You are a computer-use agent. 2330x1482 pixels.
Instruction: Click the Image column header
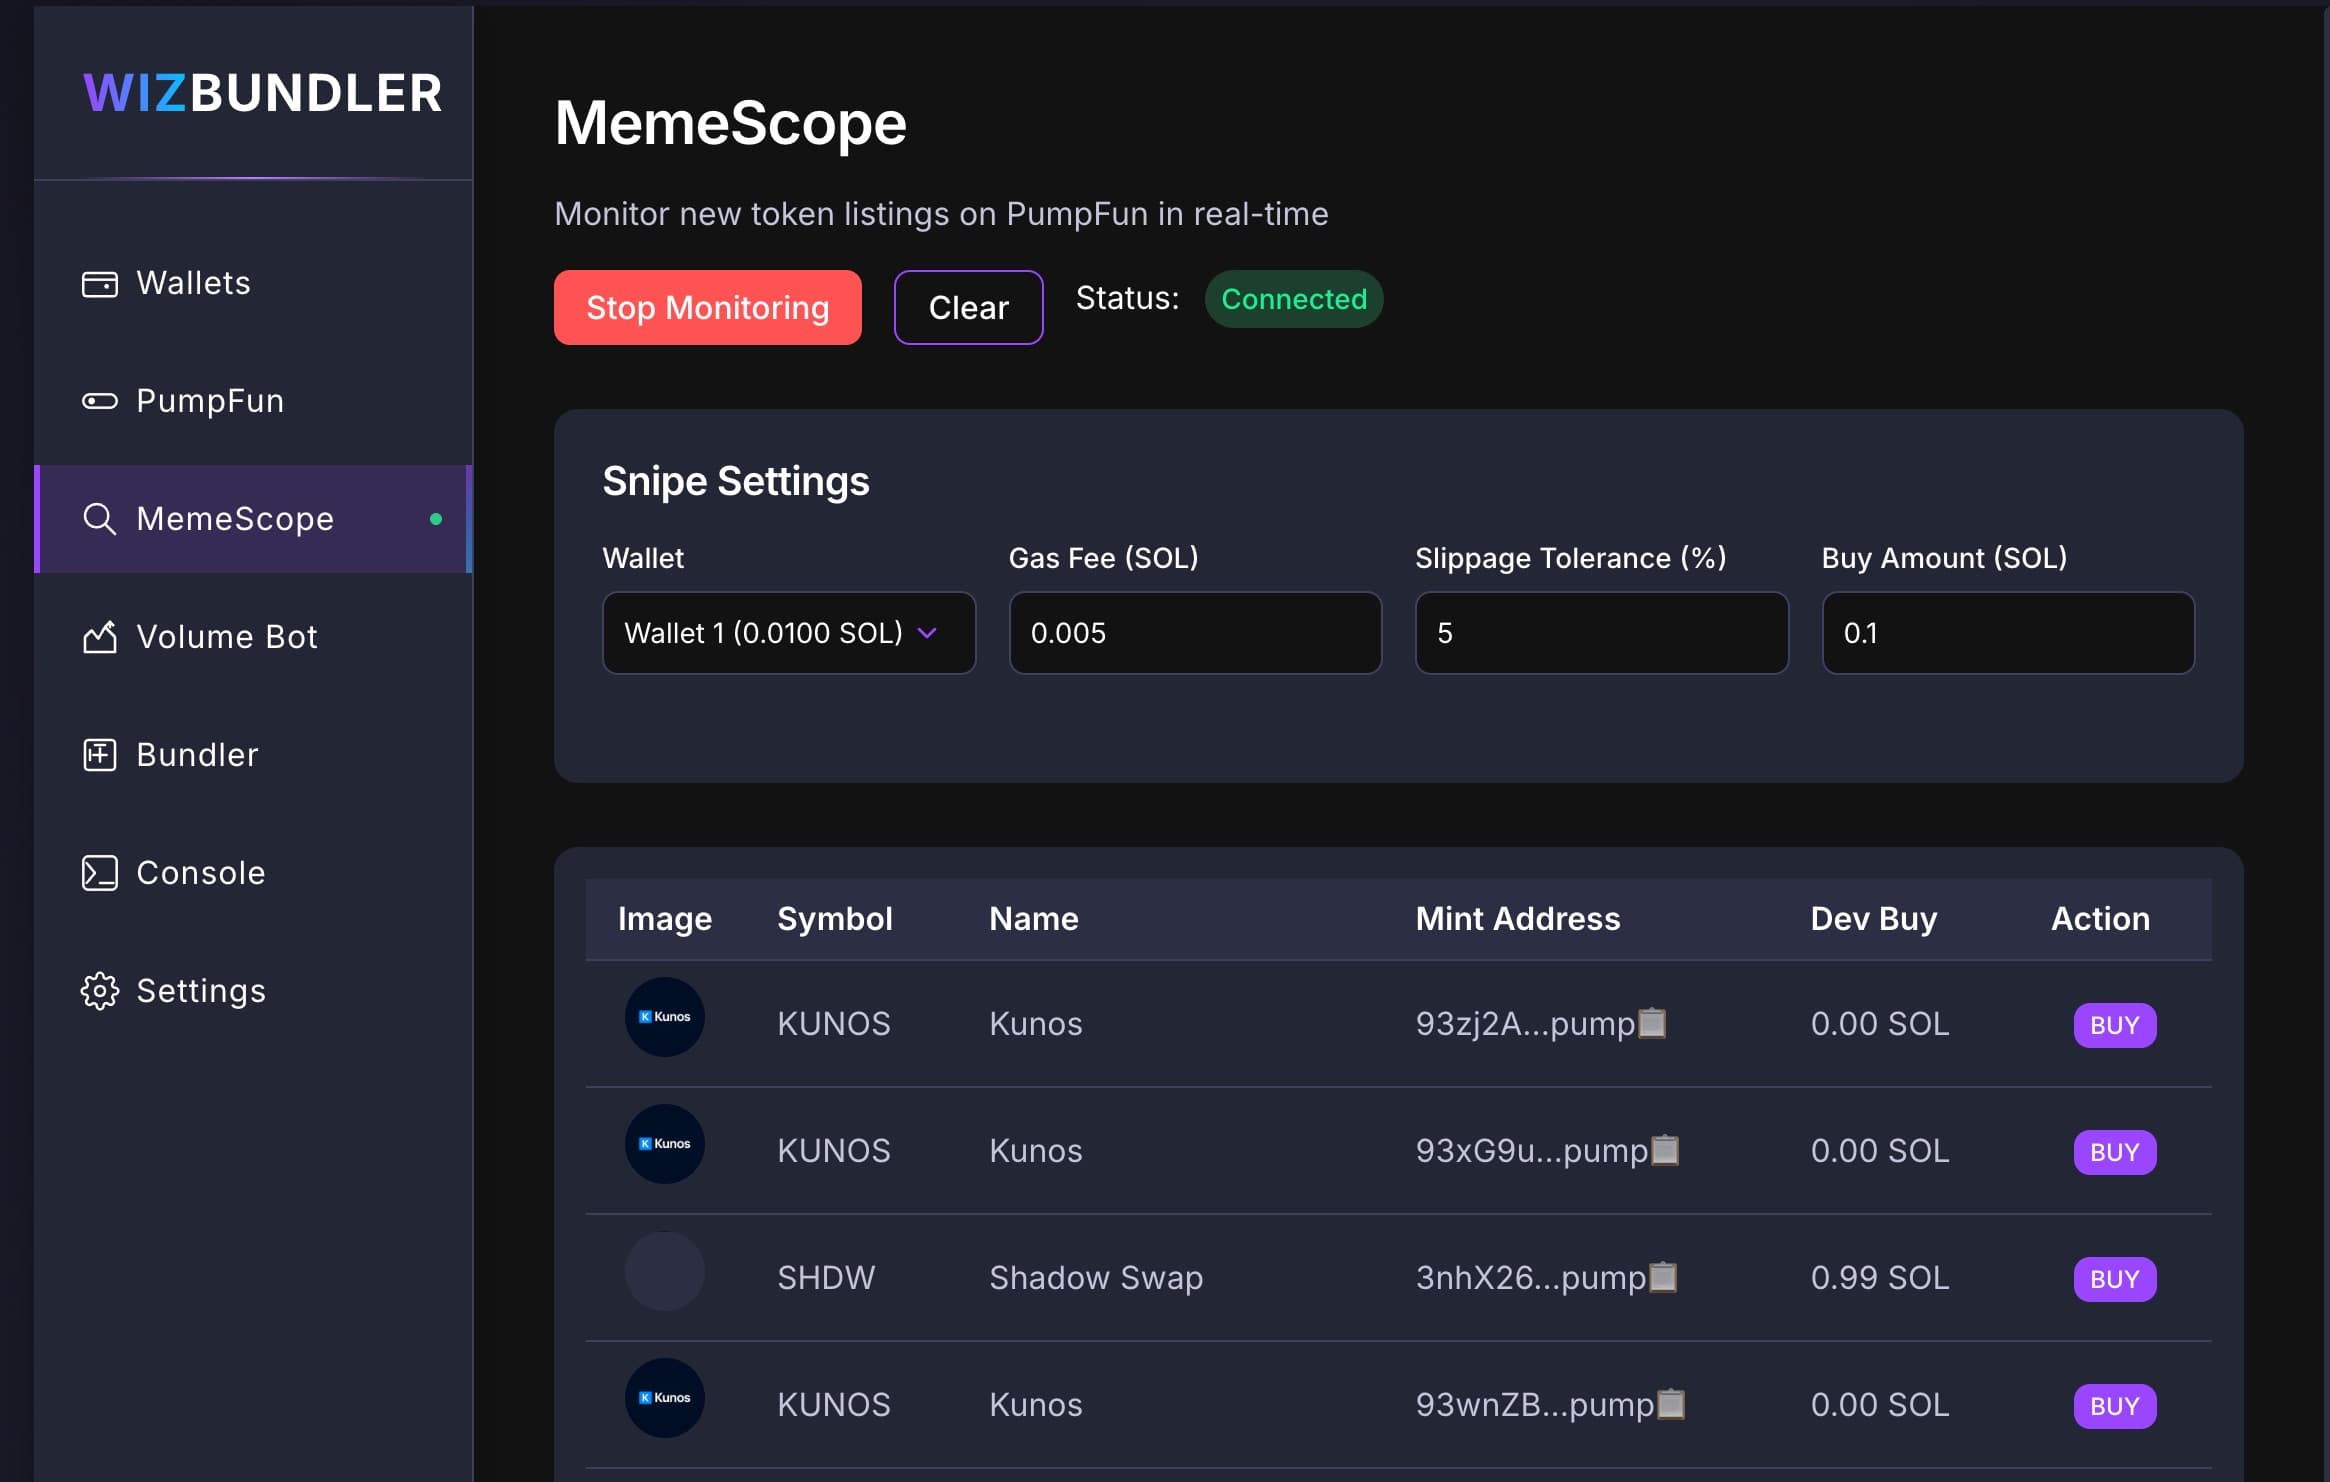pos(665,919)
